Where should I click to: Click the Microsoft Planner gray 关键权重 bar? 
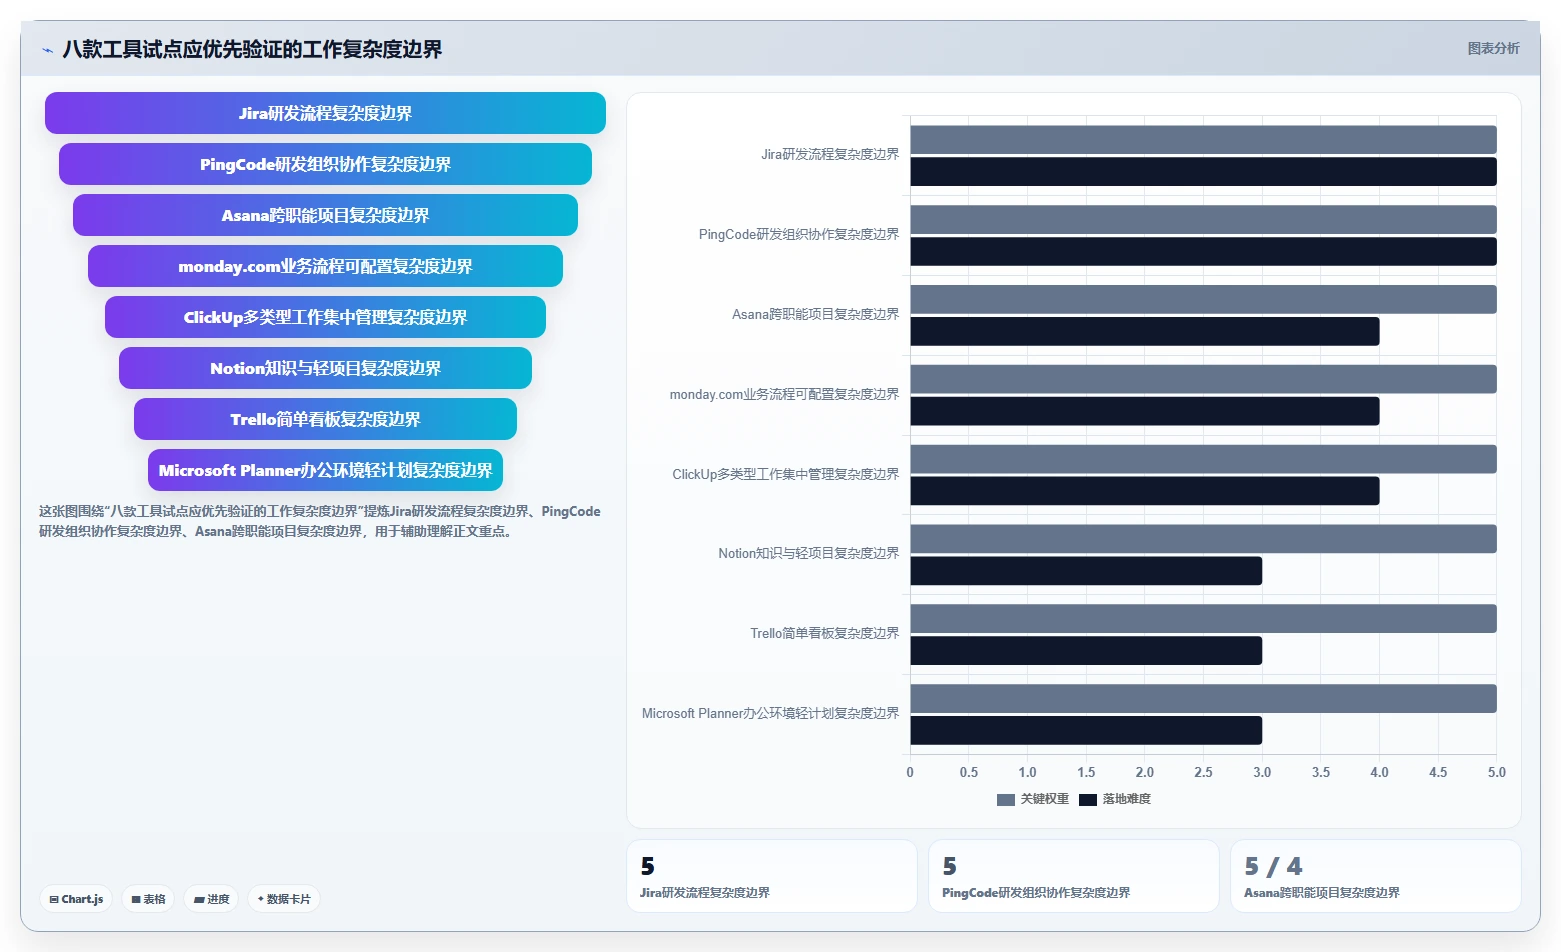[1203, 699]
